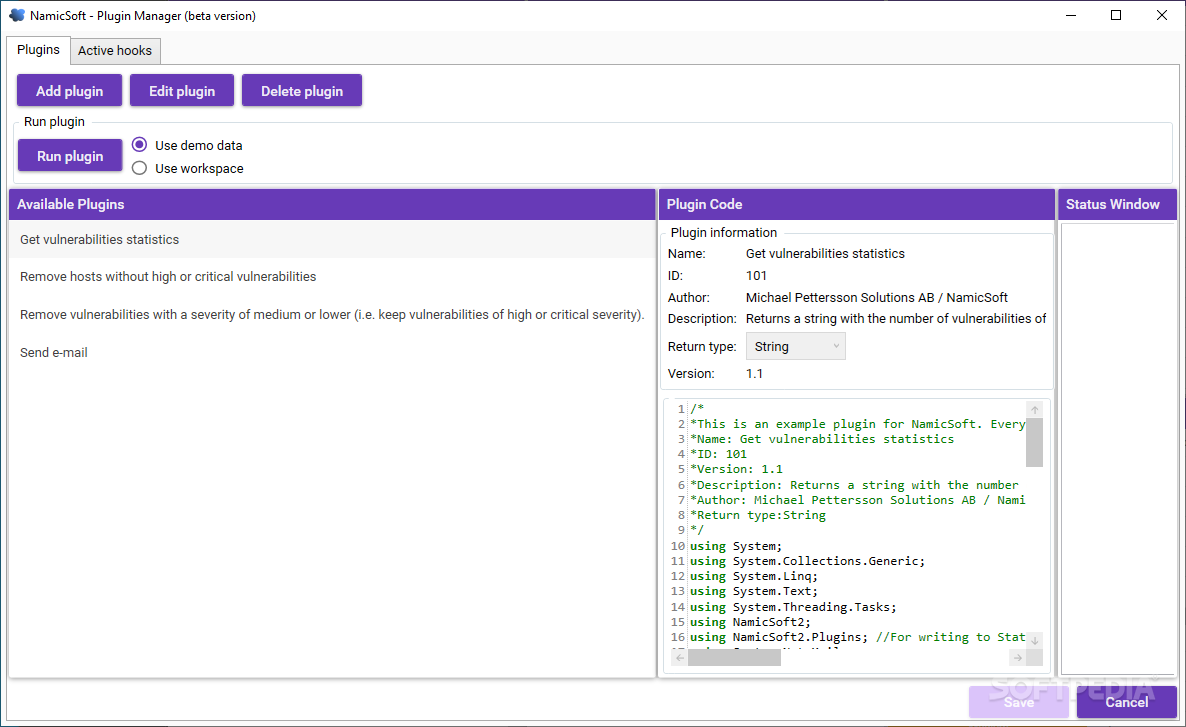Open the Active hooks tab
The width and height of the screenshot is (1186, 727).
click(x=115, y=51)
